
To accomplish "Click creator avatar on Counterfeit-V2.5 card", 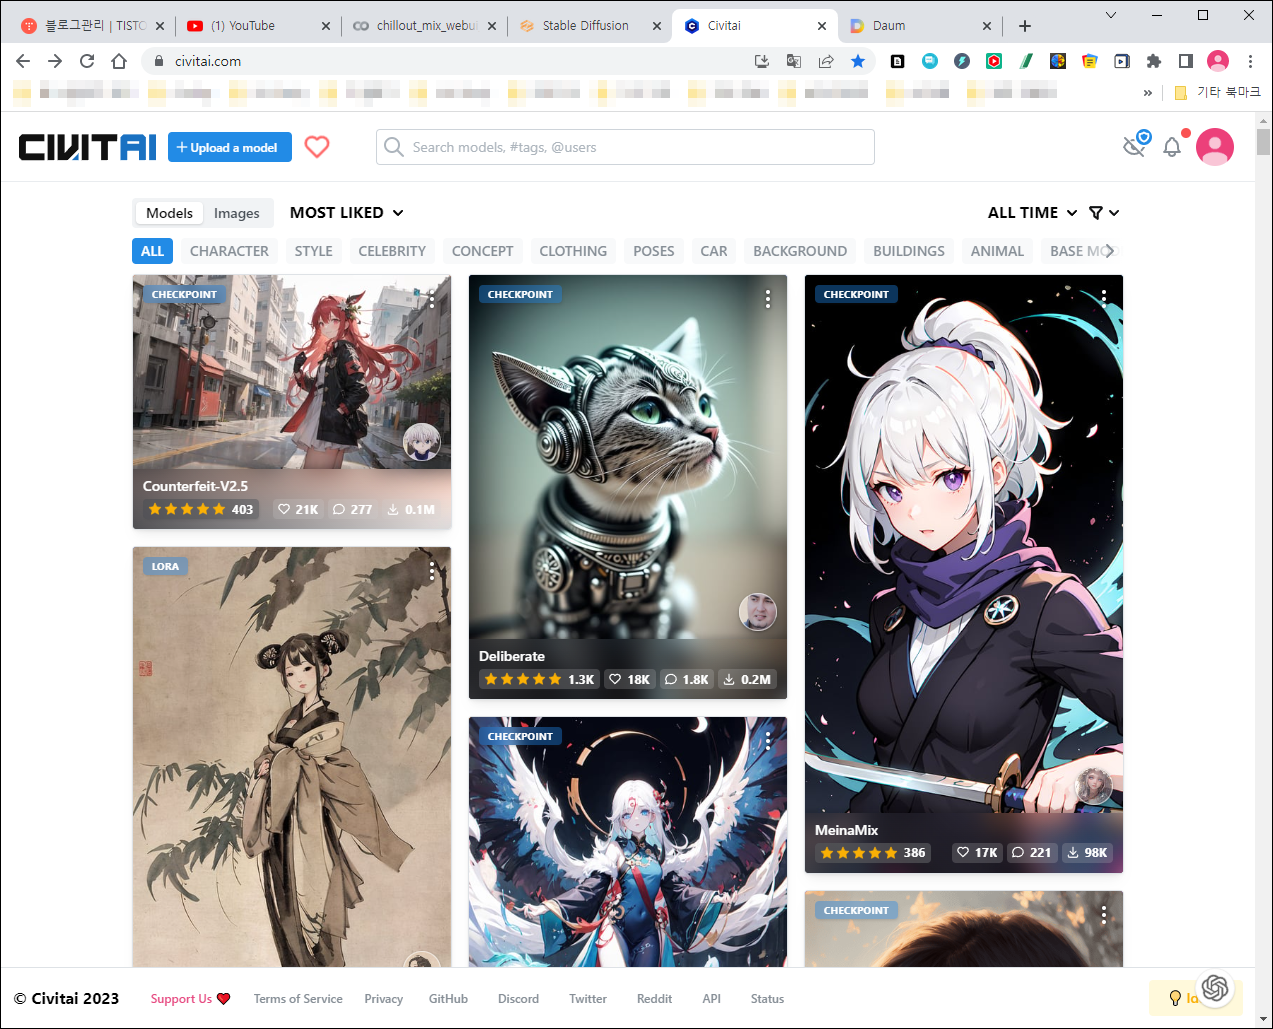I will 422,441.
